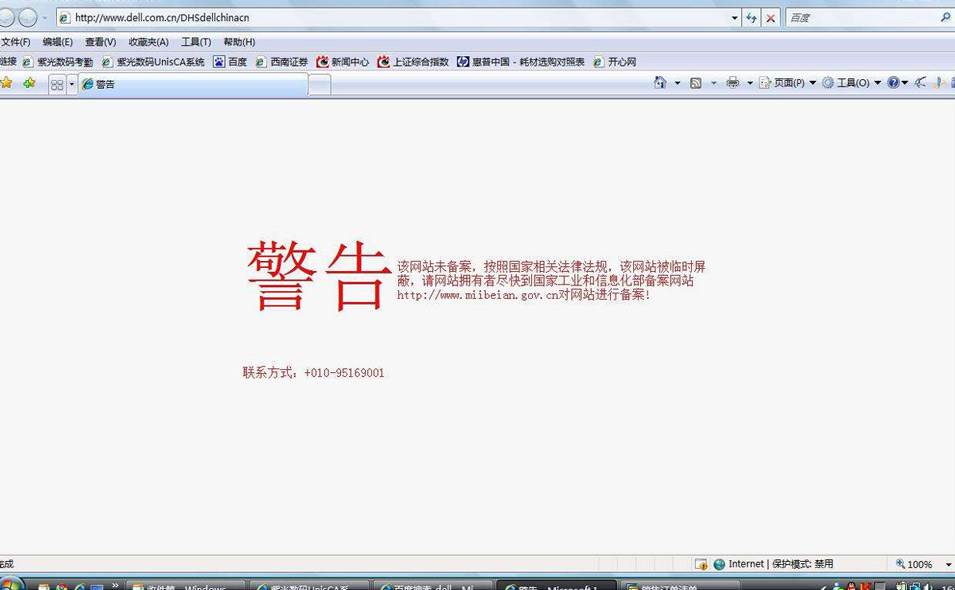This screenshot has width=955, height=590.
Task: Click the search magnifier icon
Action: coord(945,18)
